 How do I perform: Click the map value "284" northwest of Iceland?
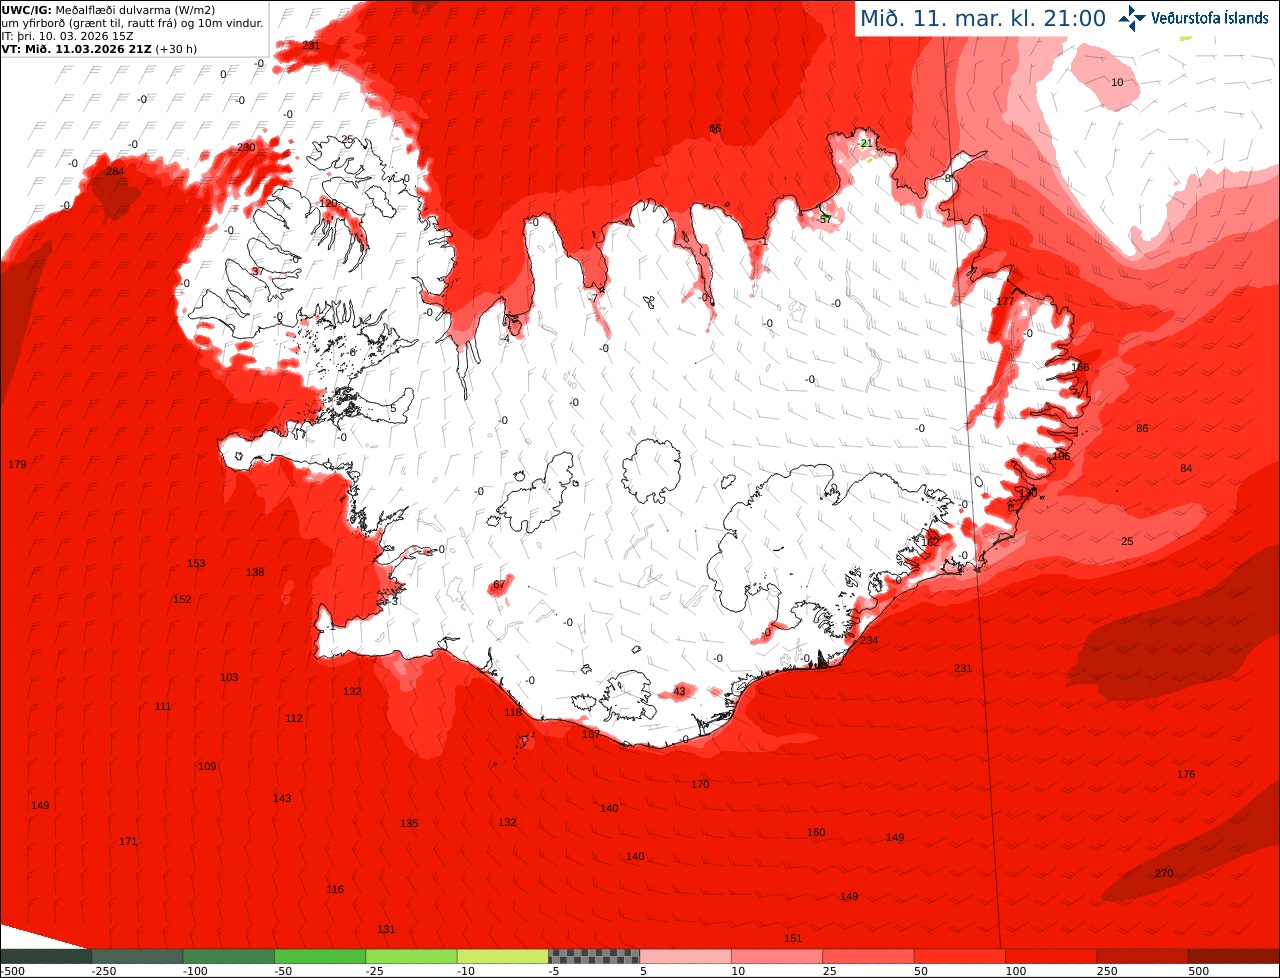click(115, 172)
